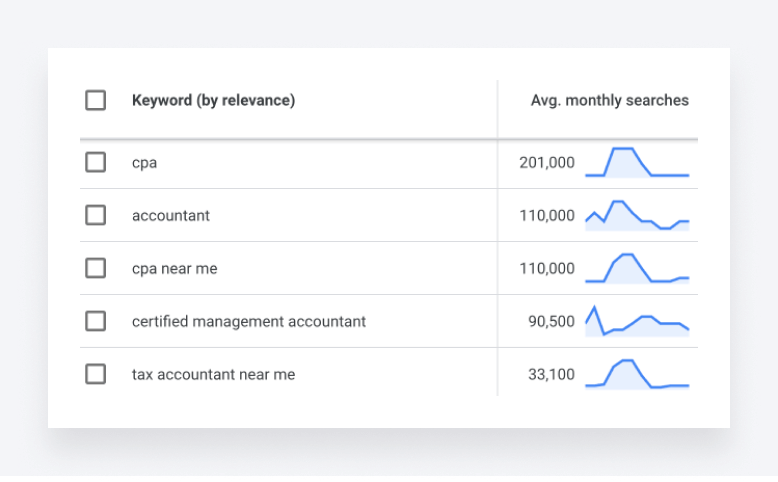Open the sparkline chart for 'cpa near me'
The height and width of the screenshot is (482, 778).
[637, 268]
